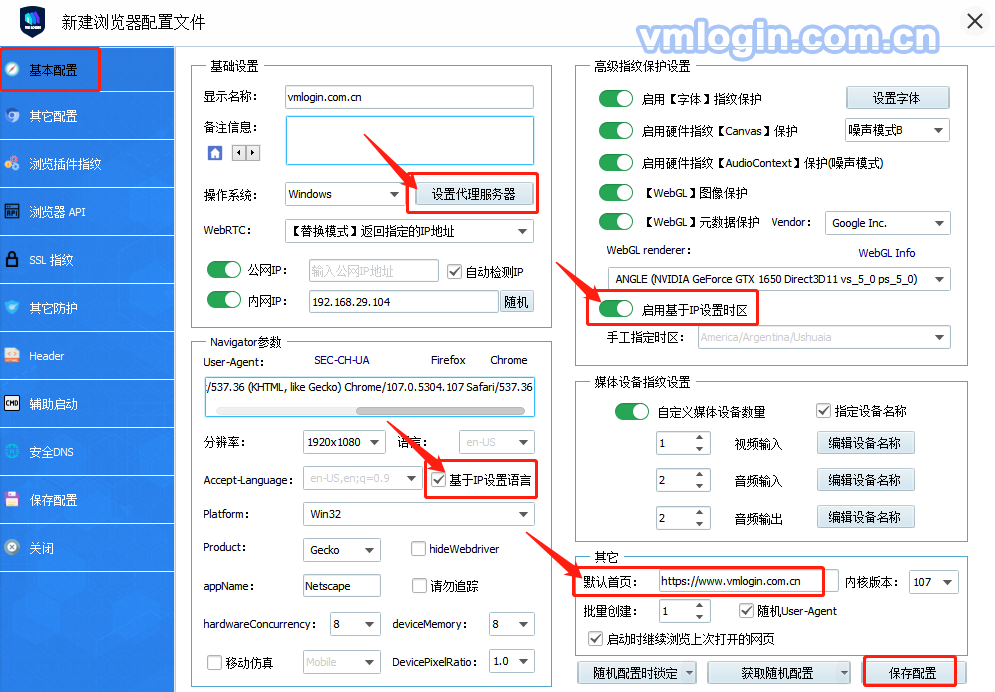
Task: Increase the 批量创建 count
Action: point(699,606)
